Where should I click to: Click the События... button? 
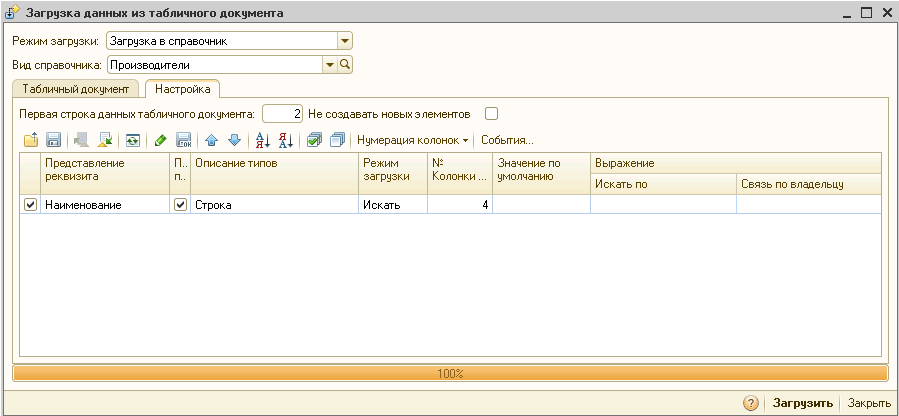507,140
